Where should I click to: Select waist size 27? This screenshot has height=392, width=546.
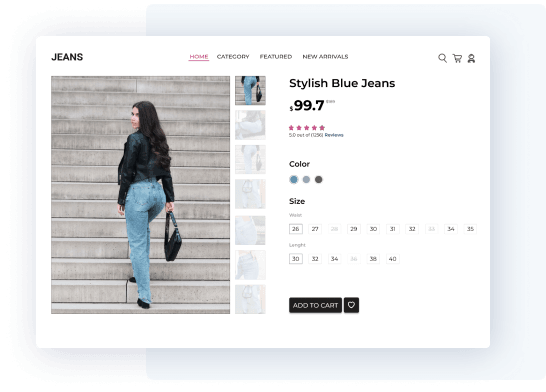point(315,229)
